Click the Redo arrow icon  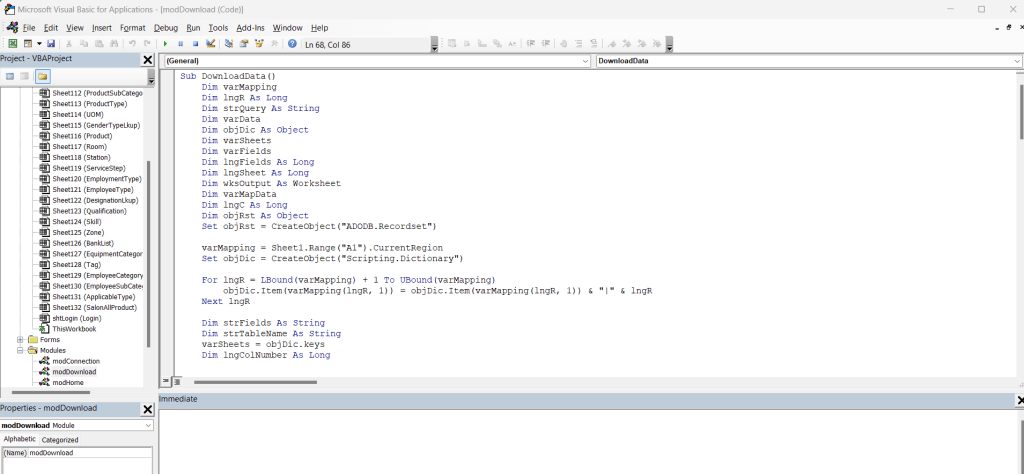click(x=147, y=44)
